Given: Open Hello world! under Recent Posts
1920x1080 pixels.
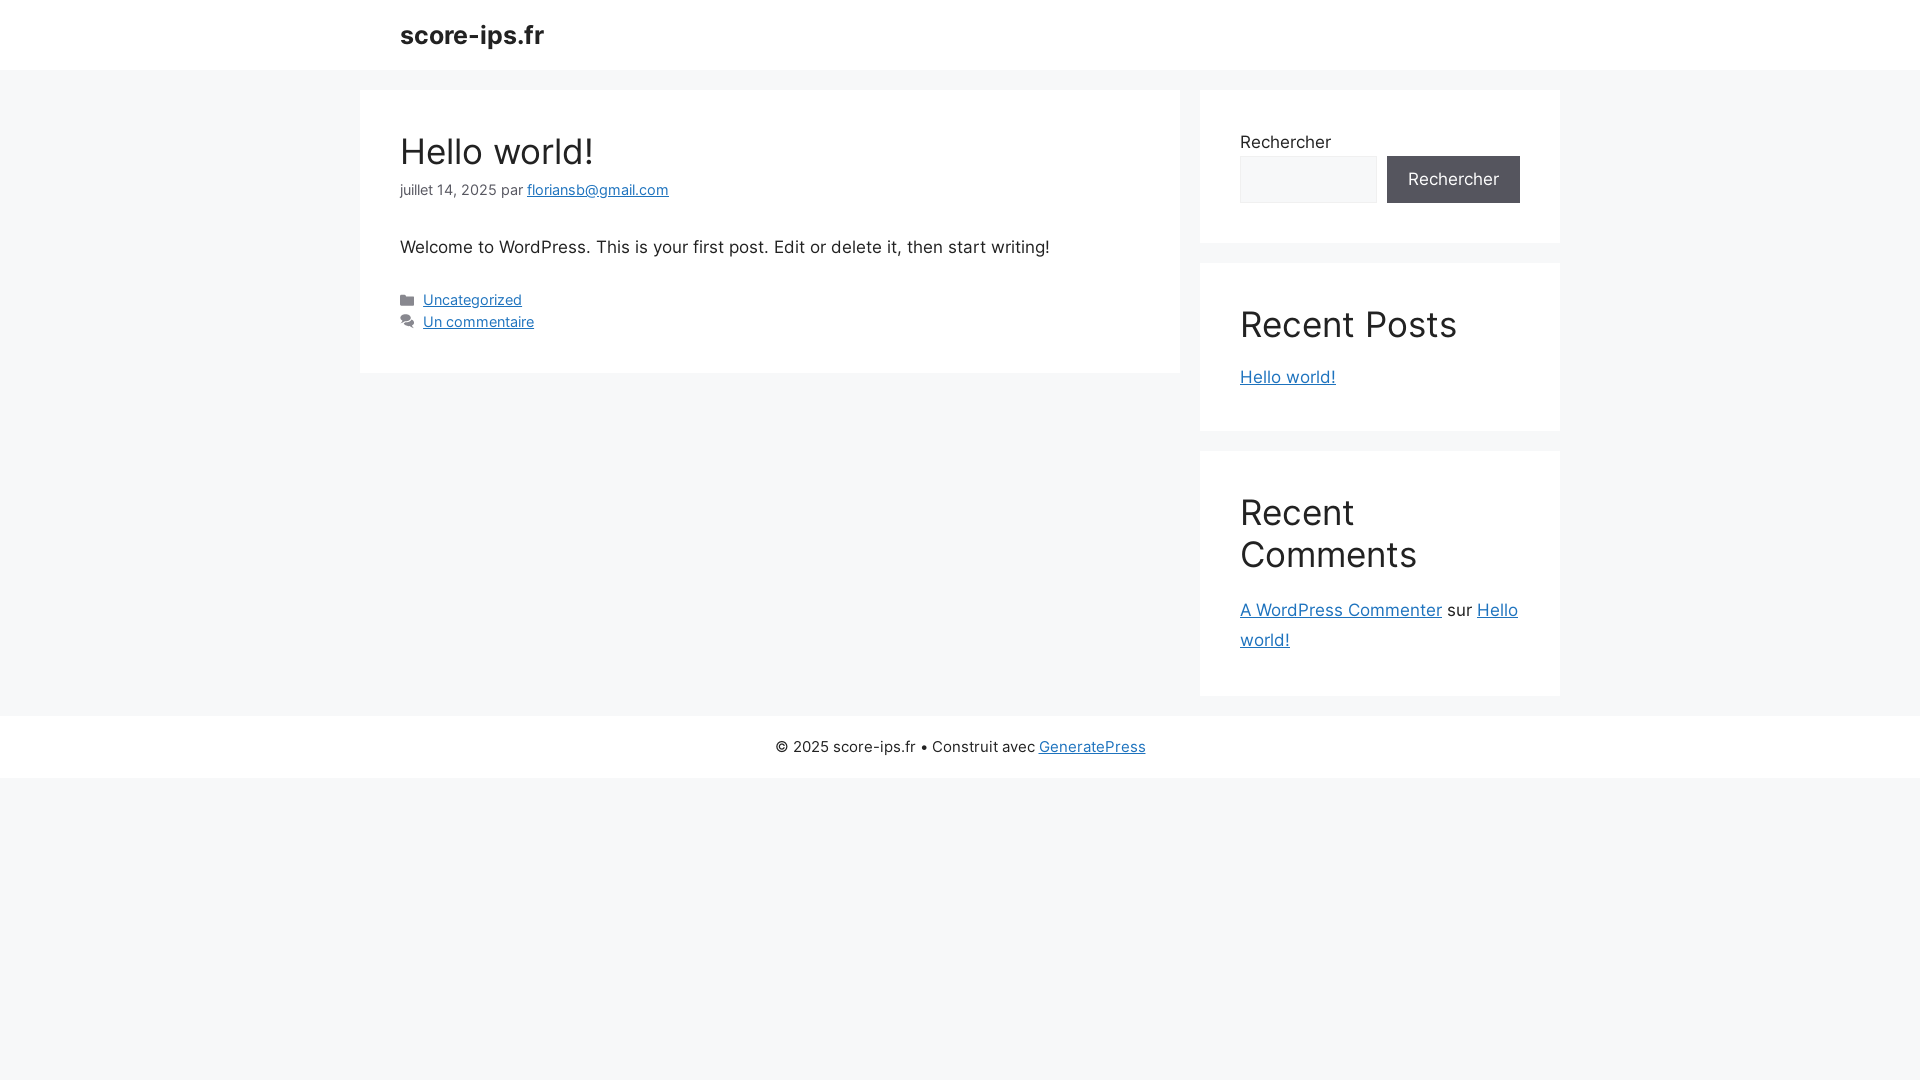Looking at the screenshot, I should click(1288, 377).
